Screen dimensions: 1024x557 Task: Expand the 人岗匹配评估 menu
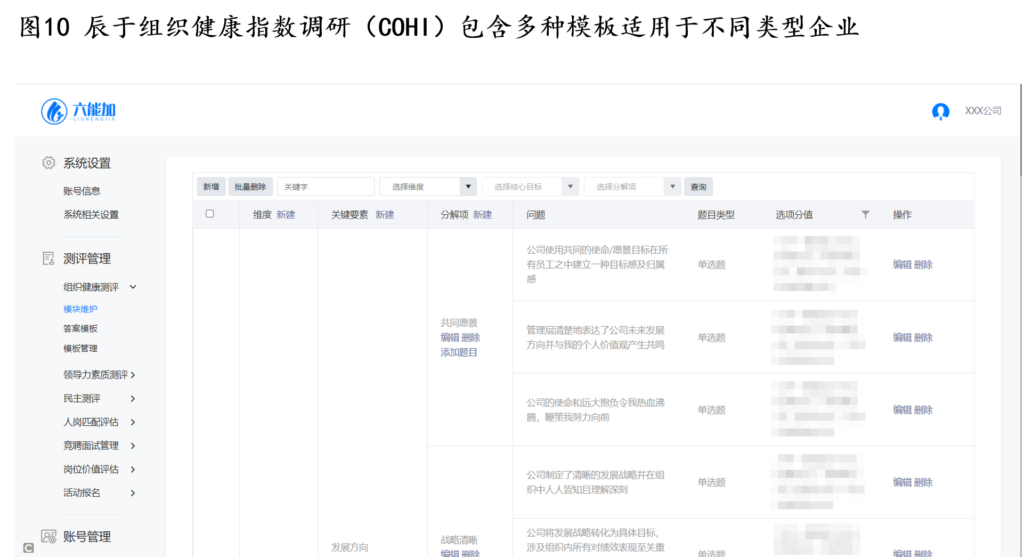coord(133,422)
